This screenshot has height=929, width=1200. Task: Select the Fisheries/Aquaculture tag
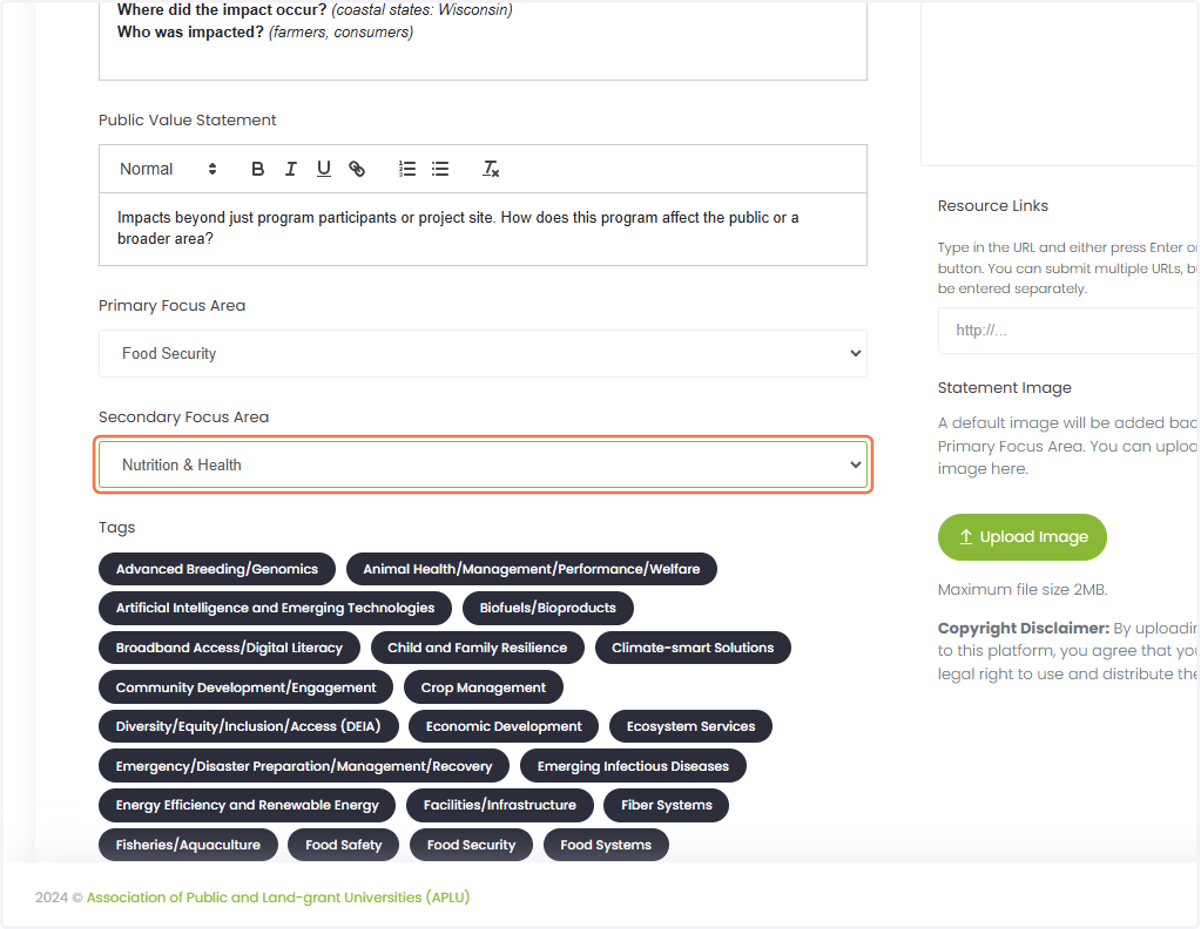188,845
